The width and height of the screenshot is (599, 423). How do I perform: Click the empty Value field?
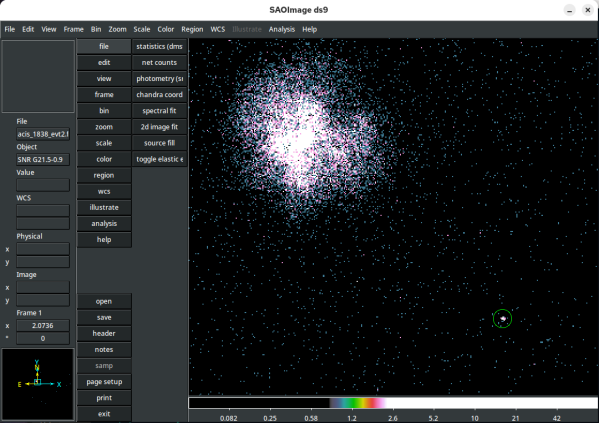coord(43,185)
